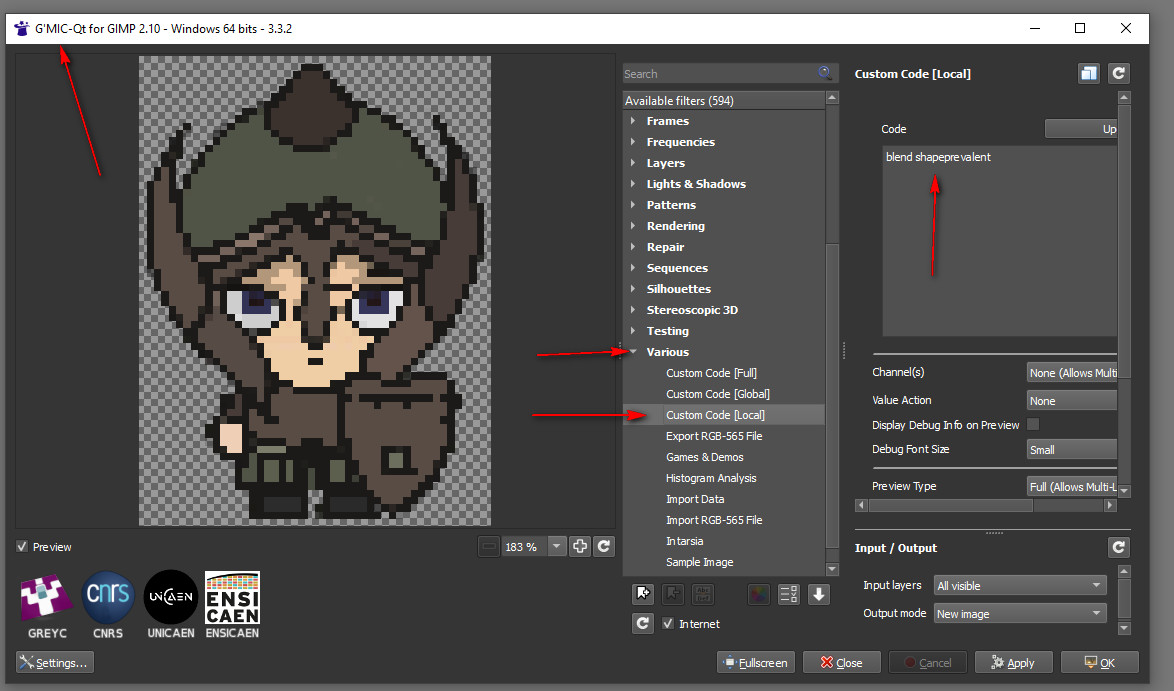Select Histogram Analysis filter
The image size is (1174, 691).
(x=711, y=478)
